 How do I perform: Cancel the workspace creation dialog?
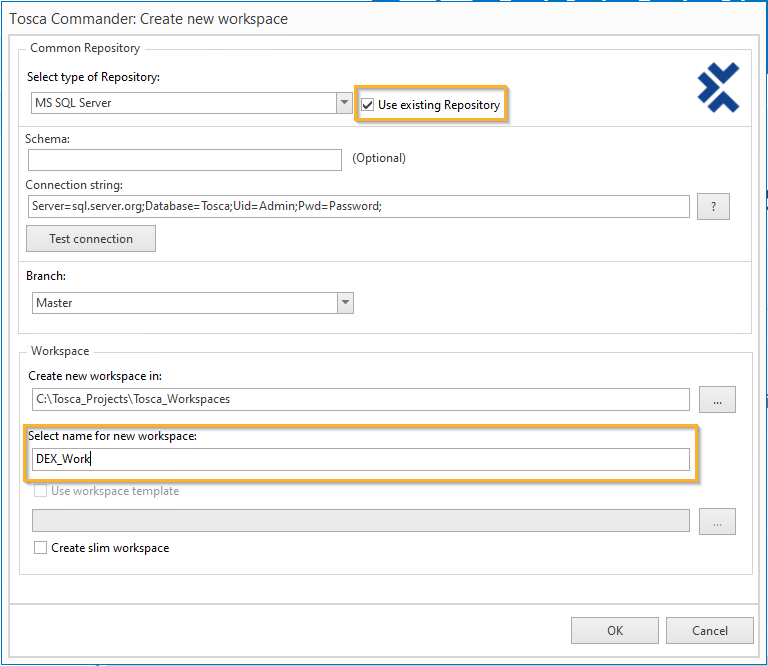click(710, 630)
